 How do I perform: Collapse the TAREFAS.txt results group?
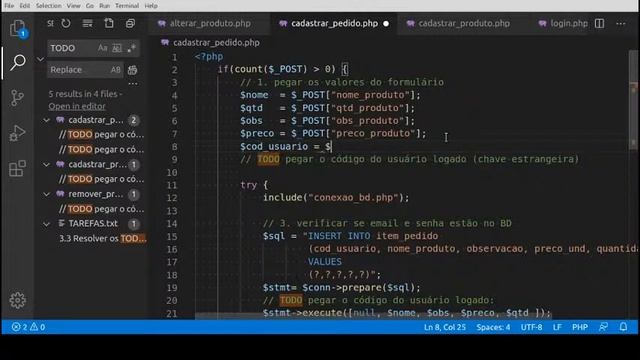47,224
